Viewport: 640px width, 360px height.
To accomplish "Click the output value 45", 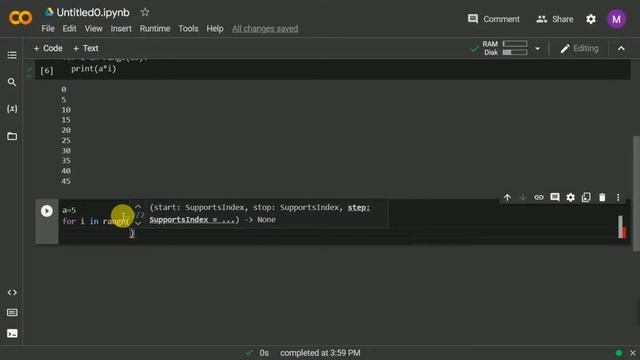I will pos(66,181).
